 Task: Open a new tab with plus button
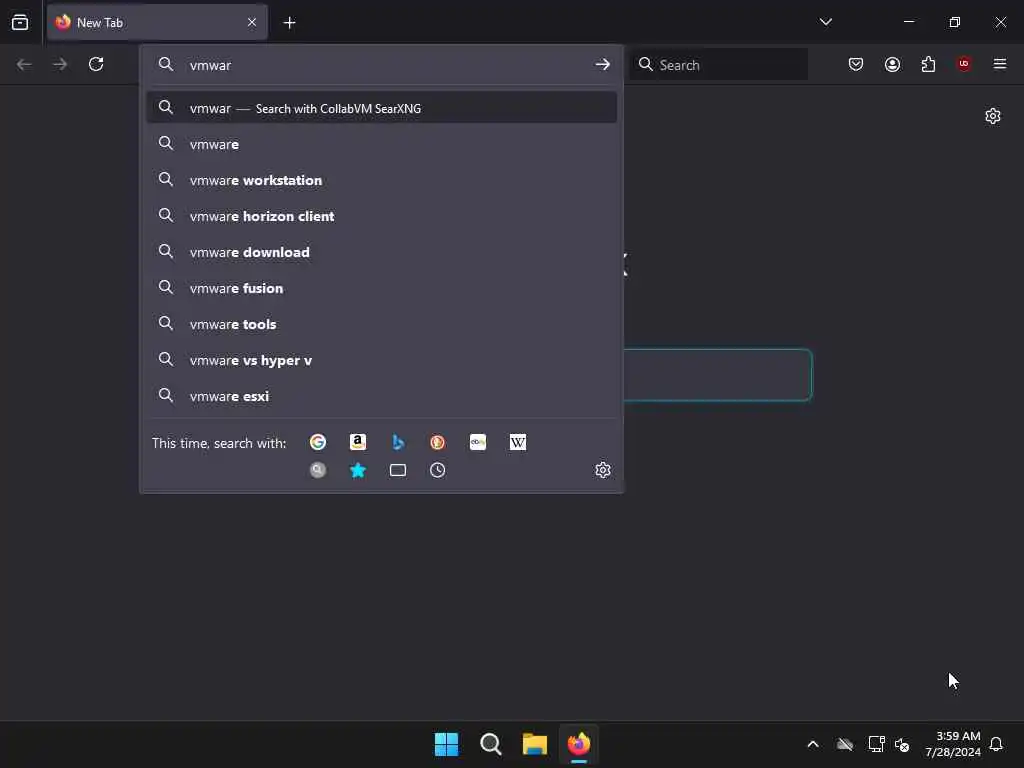[289, 23]
